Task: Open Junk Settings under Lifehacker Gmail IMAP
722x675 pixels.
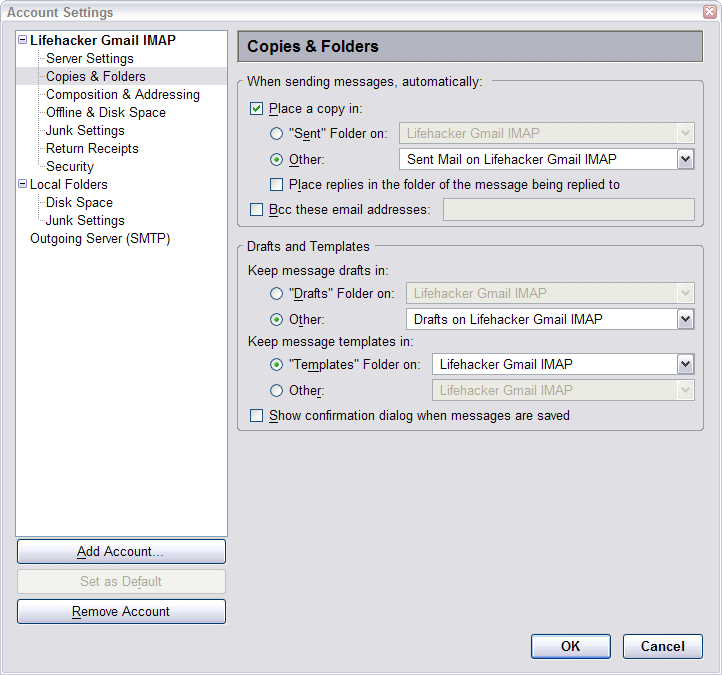Action: [85, 130]
